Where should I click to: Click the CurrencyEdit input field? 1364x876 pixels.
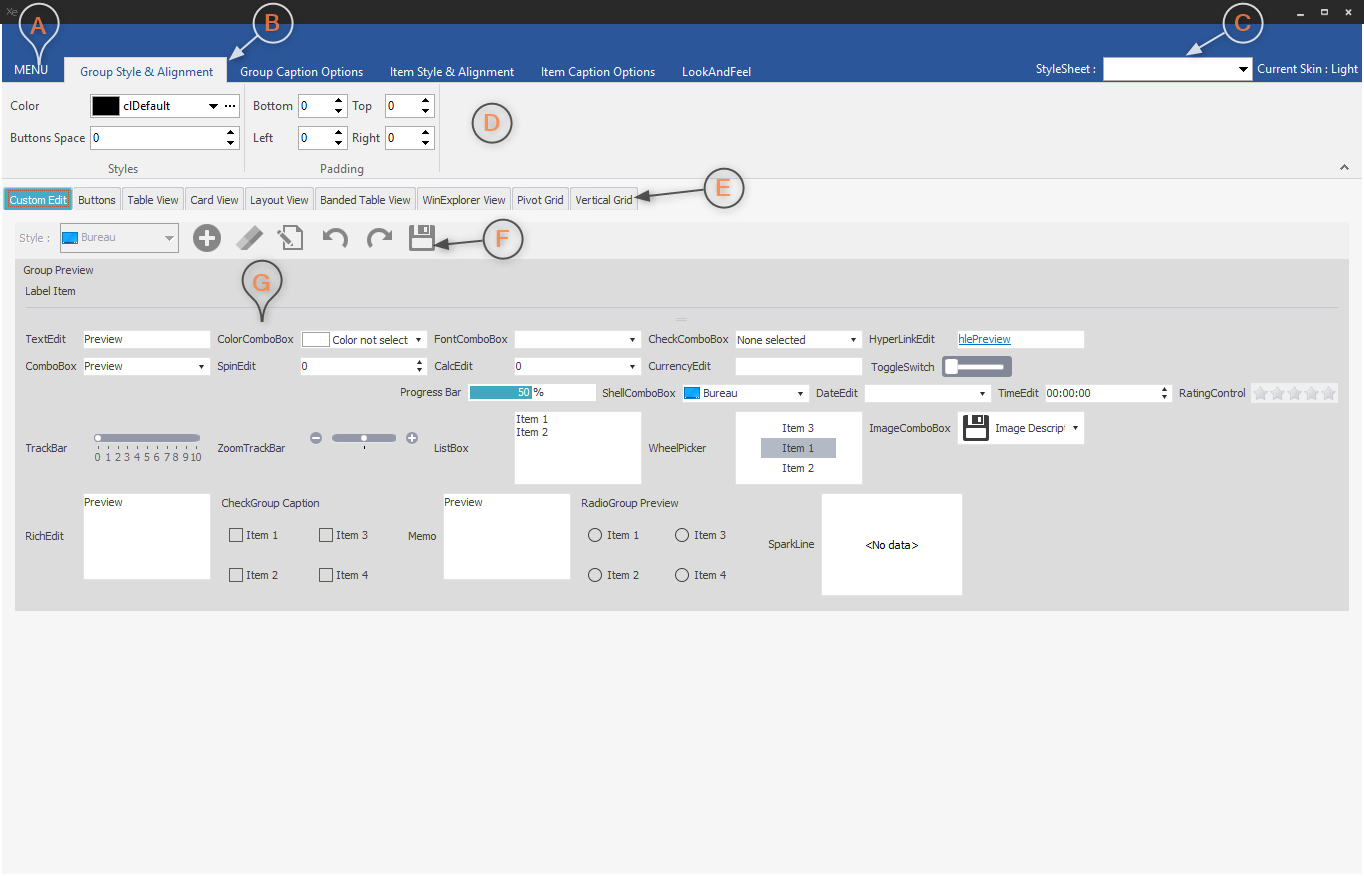[798, 367]
